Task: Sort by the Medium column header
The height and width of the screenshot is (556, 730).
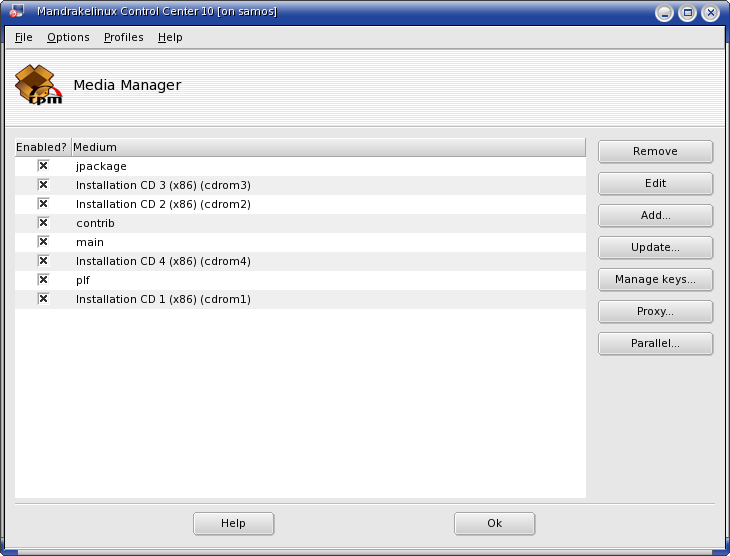Action: pyautogui.click(x=329, y=147)
